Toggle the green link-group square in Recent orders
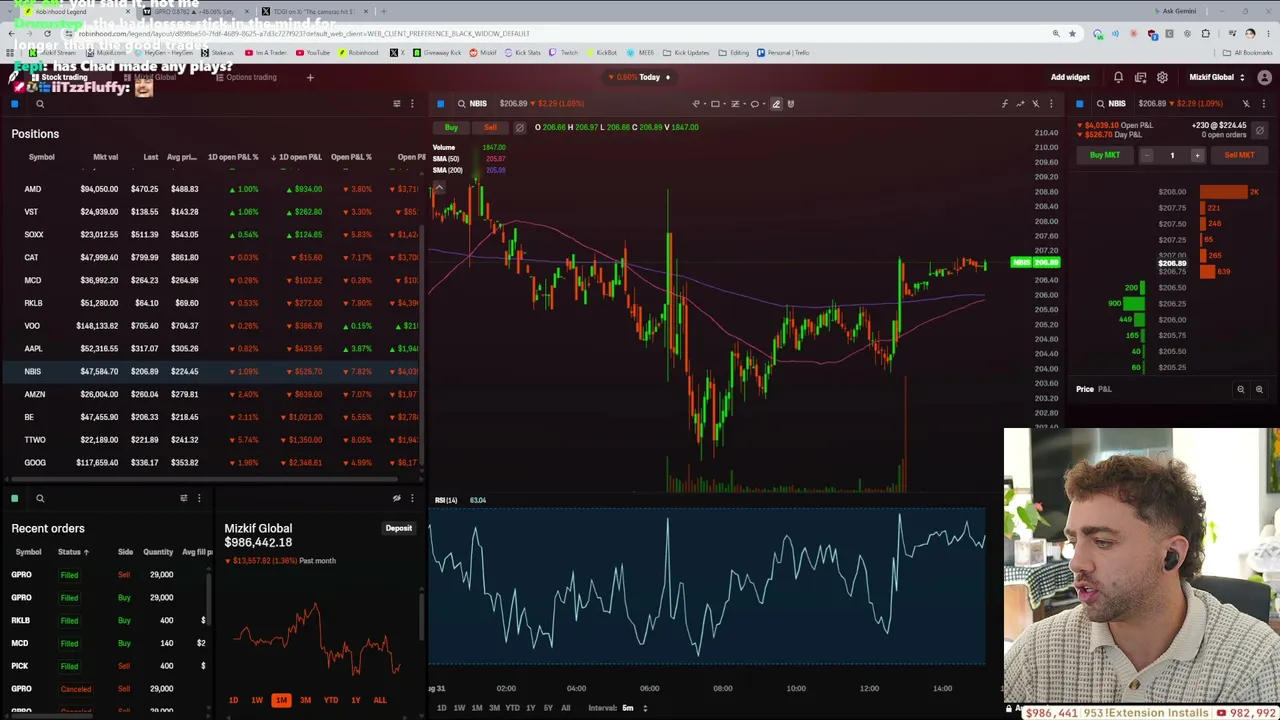This screenshot has height=720, width=1280. coord(15,498)
